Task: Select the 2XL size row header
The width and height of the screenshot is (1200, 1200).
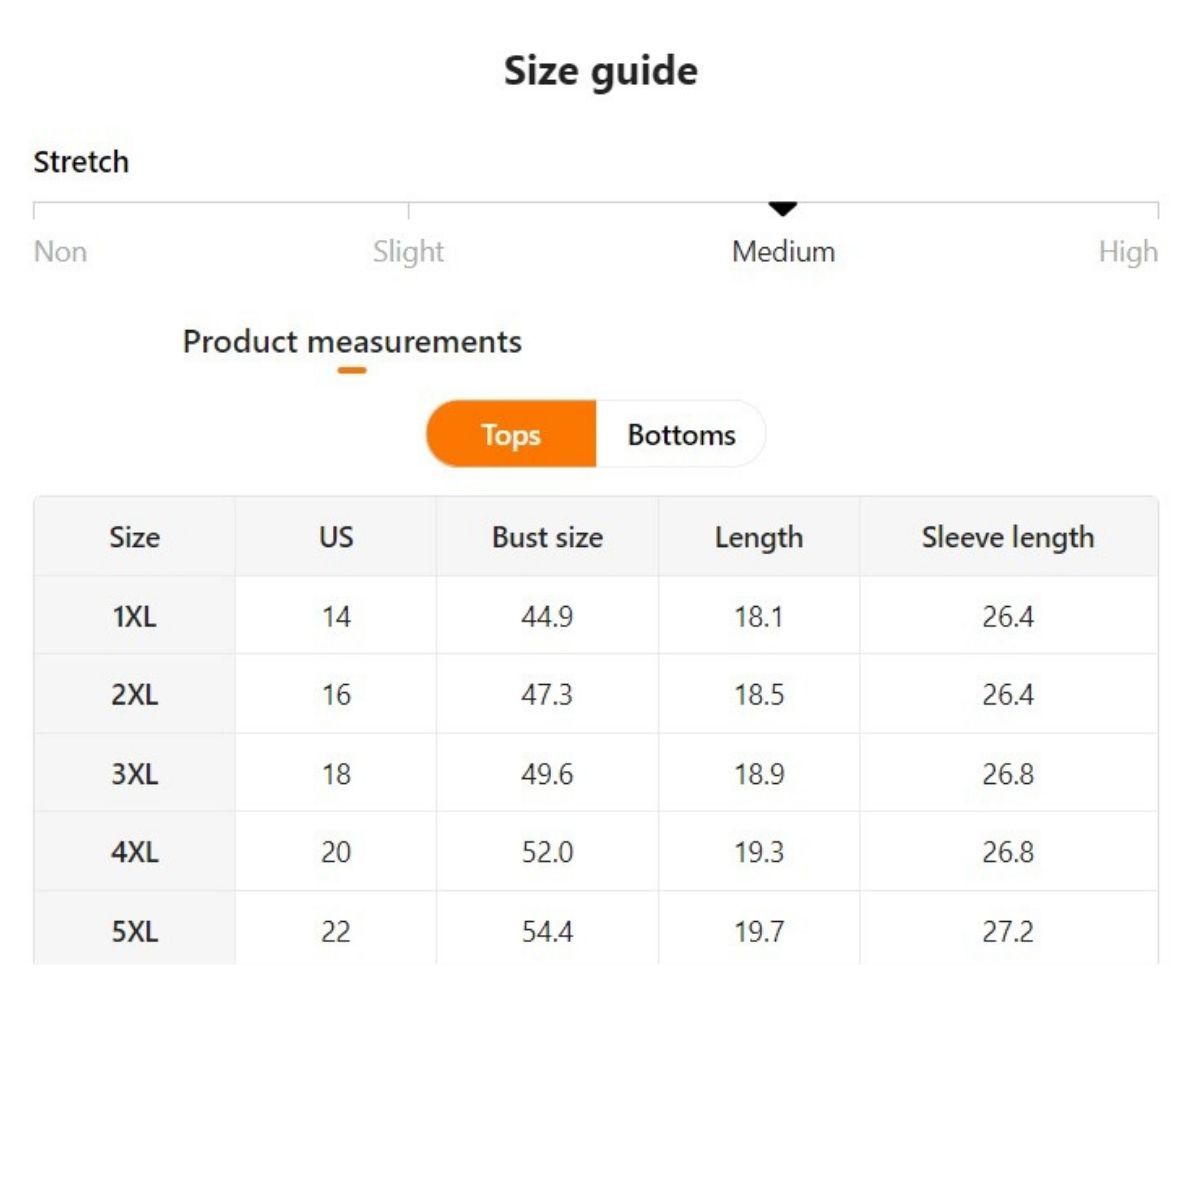Action: [x=134, y=694]
